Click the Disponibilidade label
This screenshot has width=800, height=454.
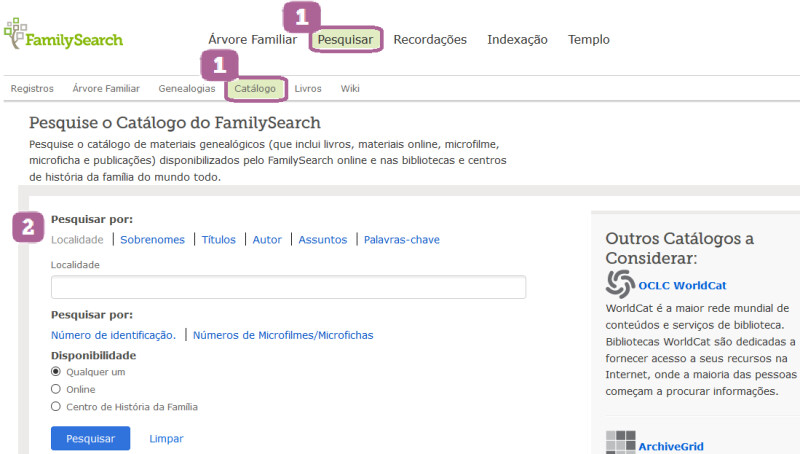(x=93, y=356)
